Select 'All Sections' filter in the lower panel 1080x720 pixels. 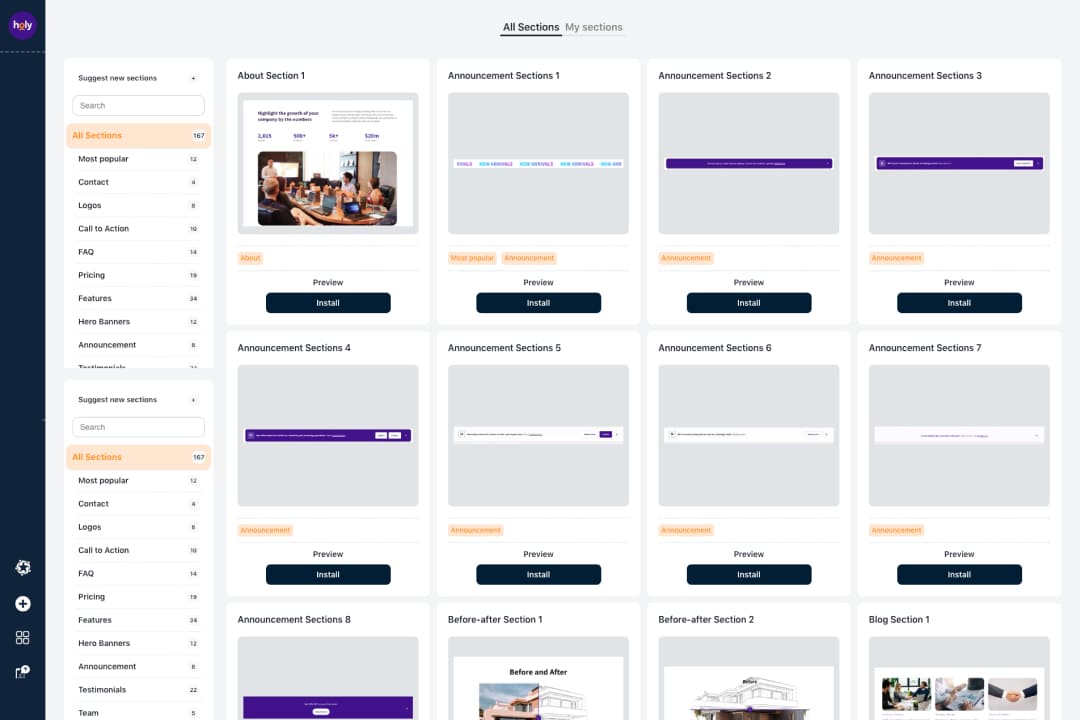pos(138,457)
